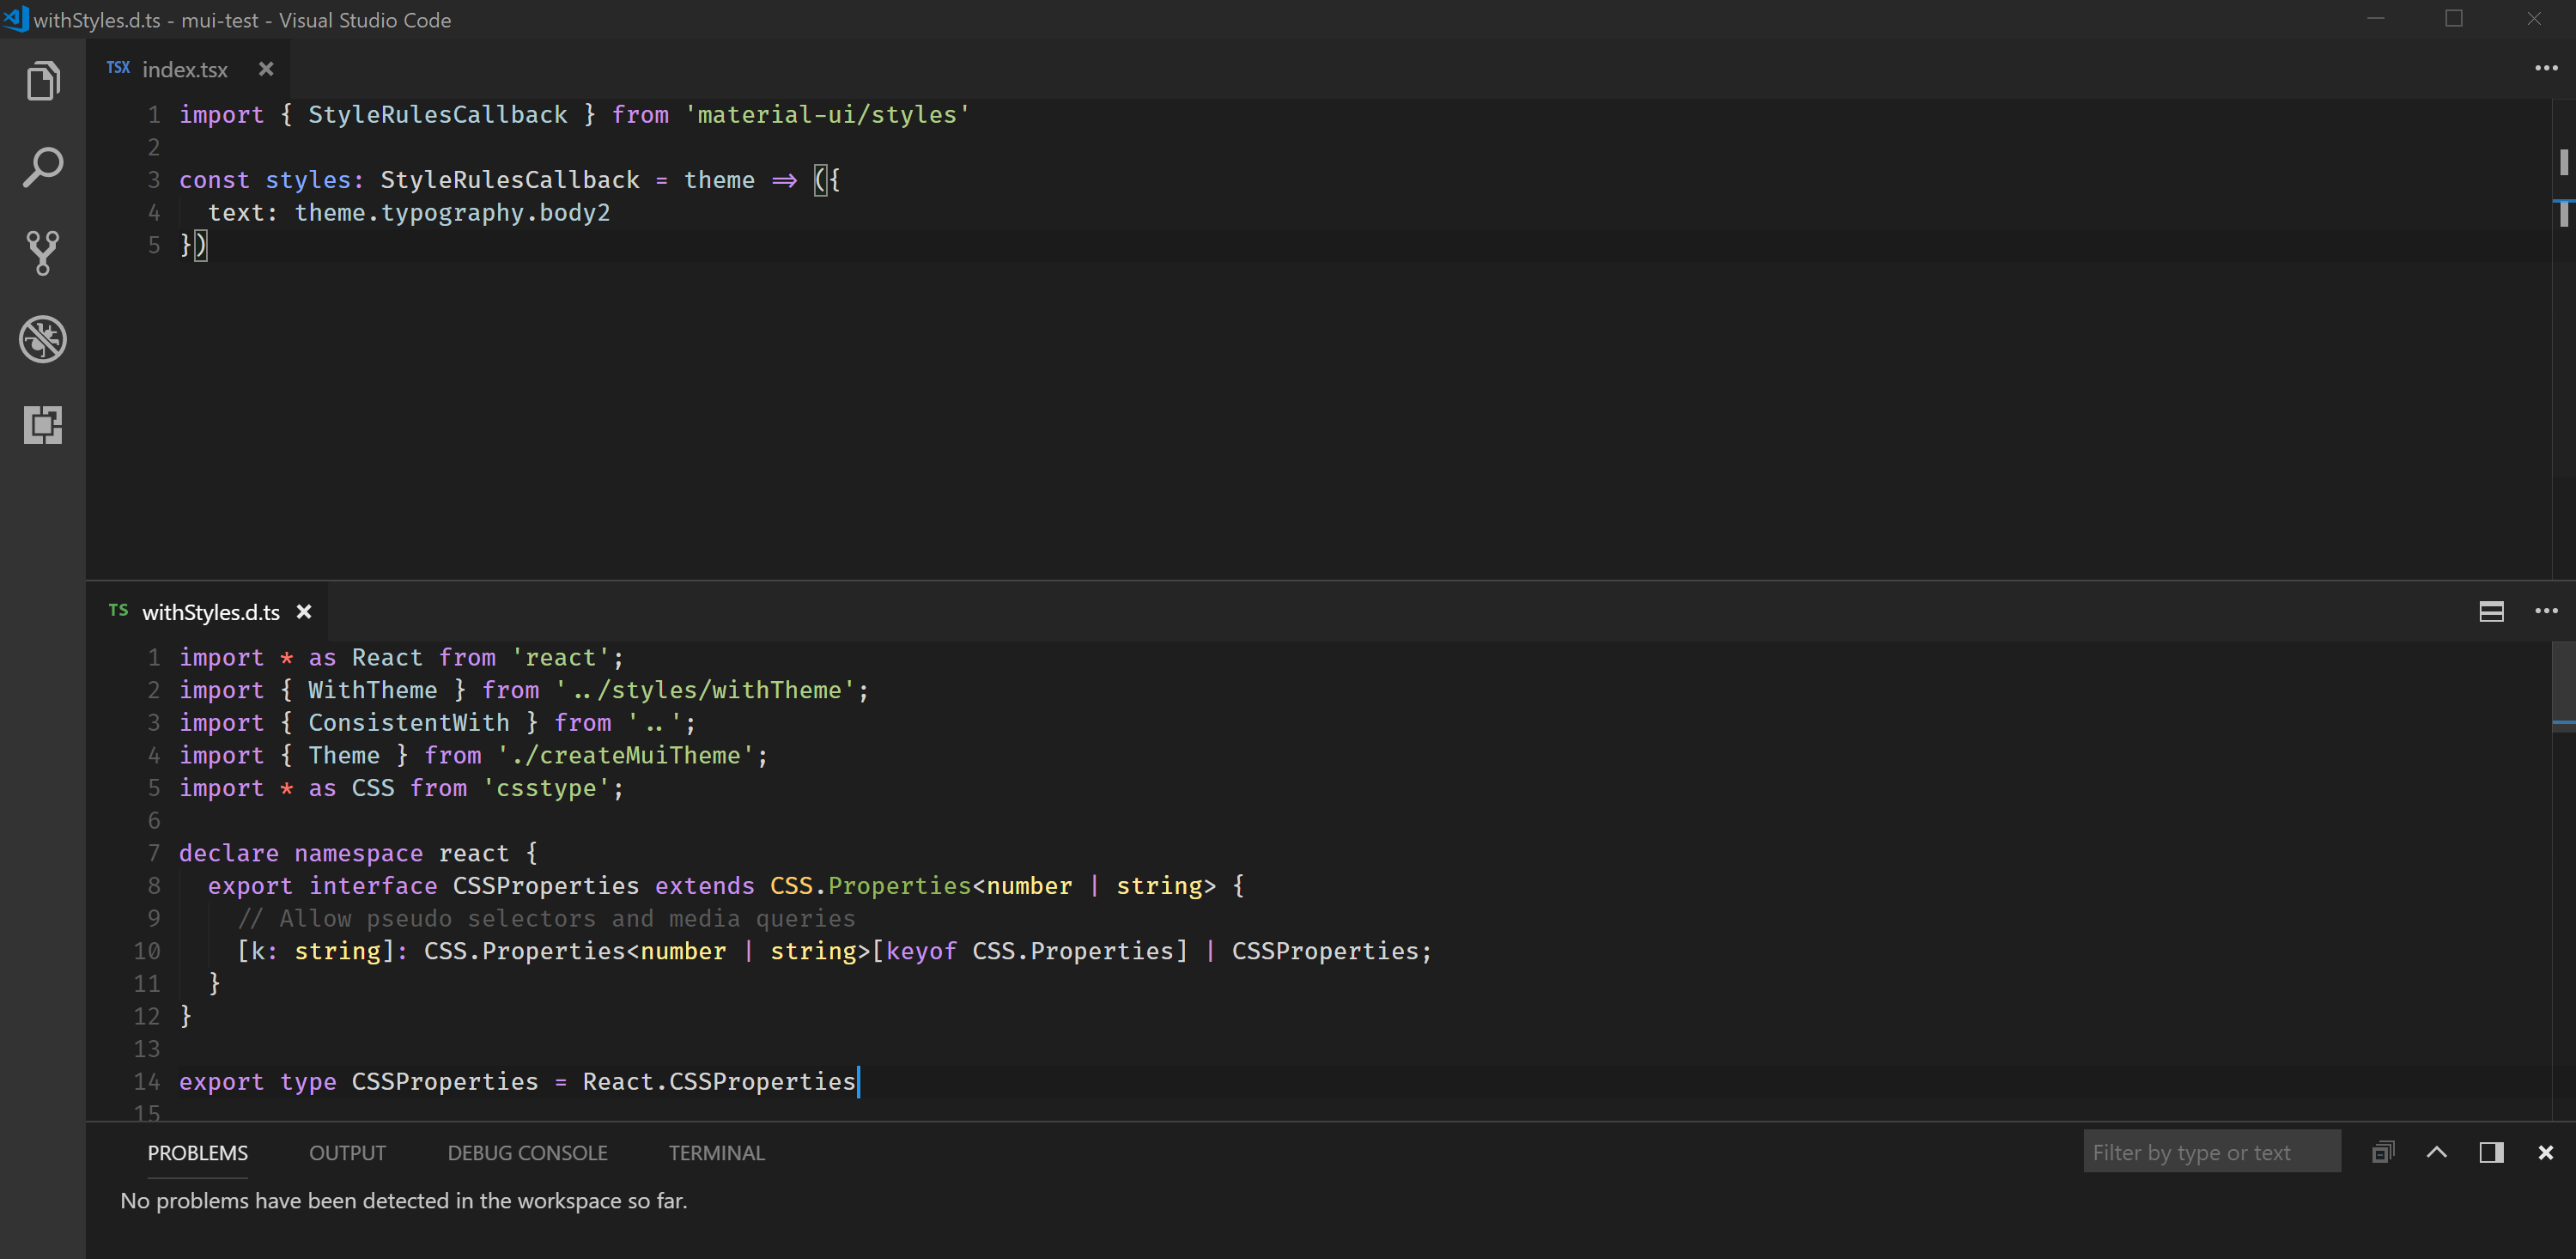Switch to the OUTPUT panel tab

[347, 1152]
